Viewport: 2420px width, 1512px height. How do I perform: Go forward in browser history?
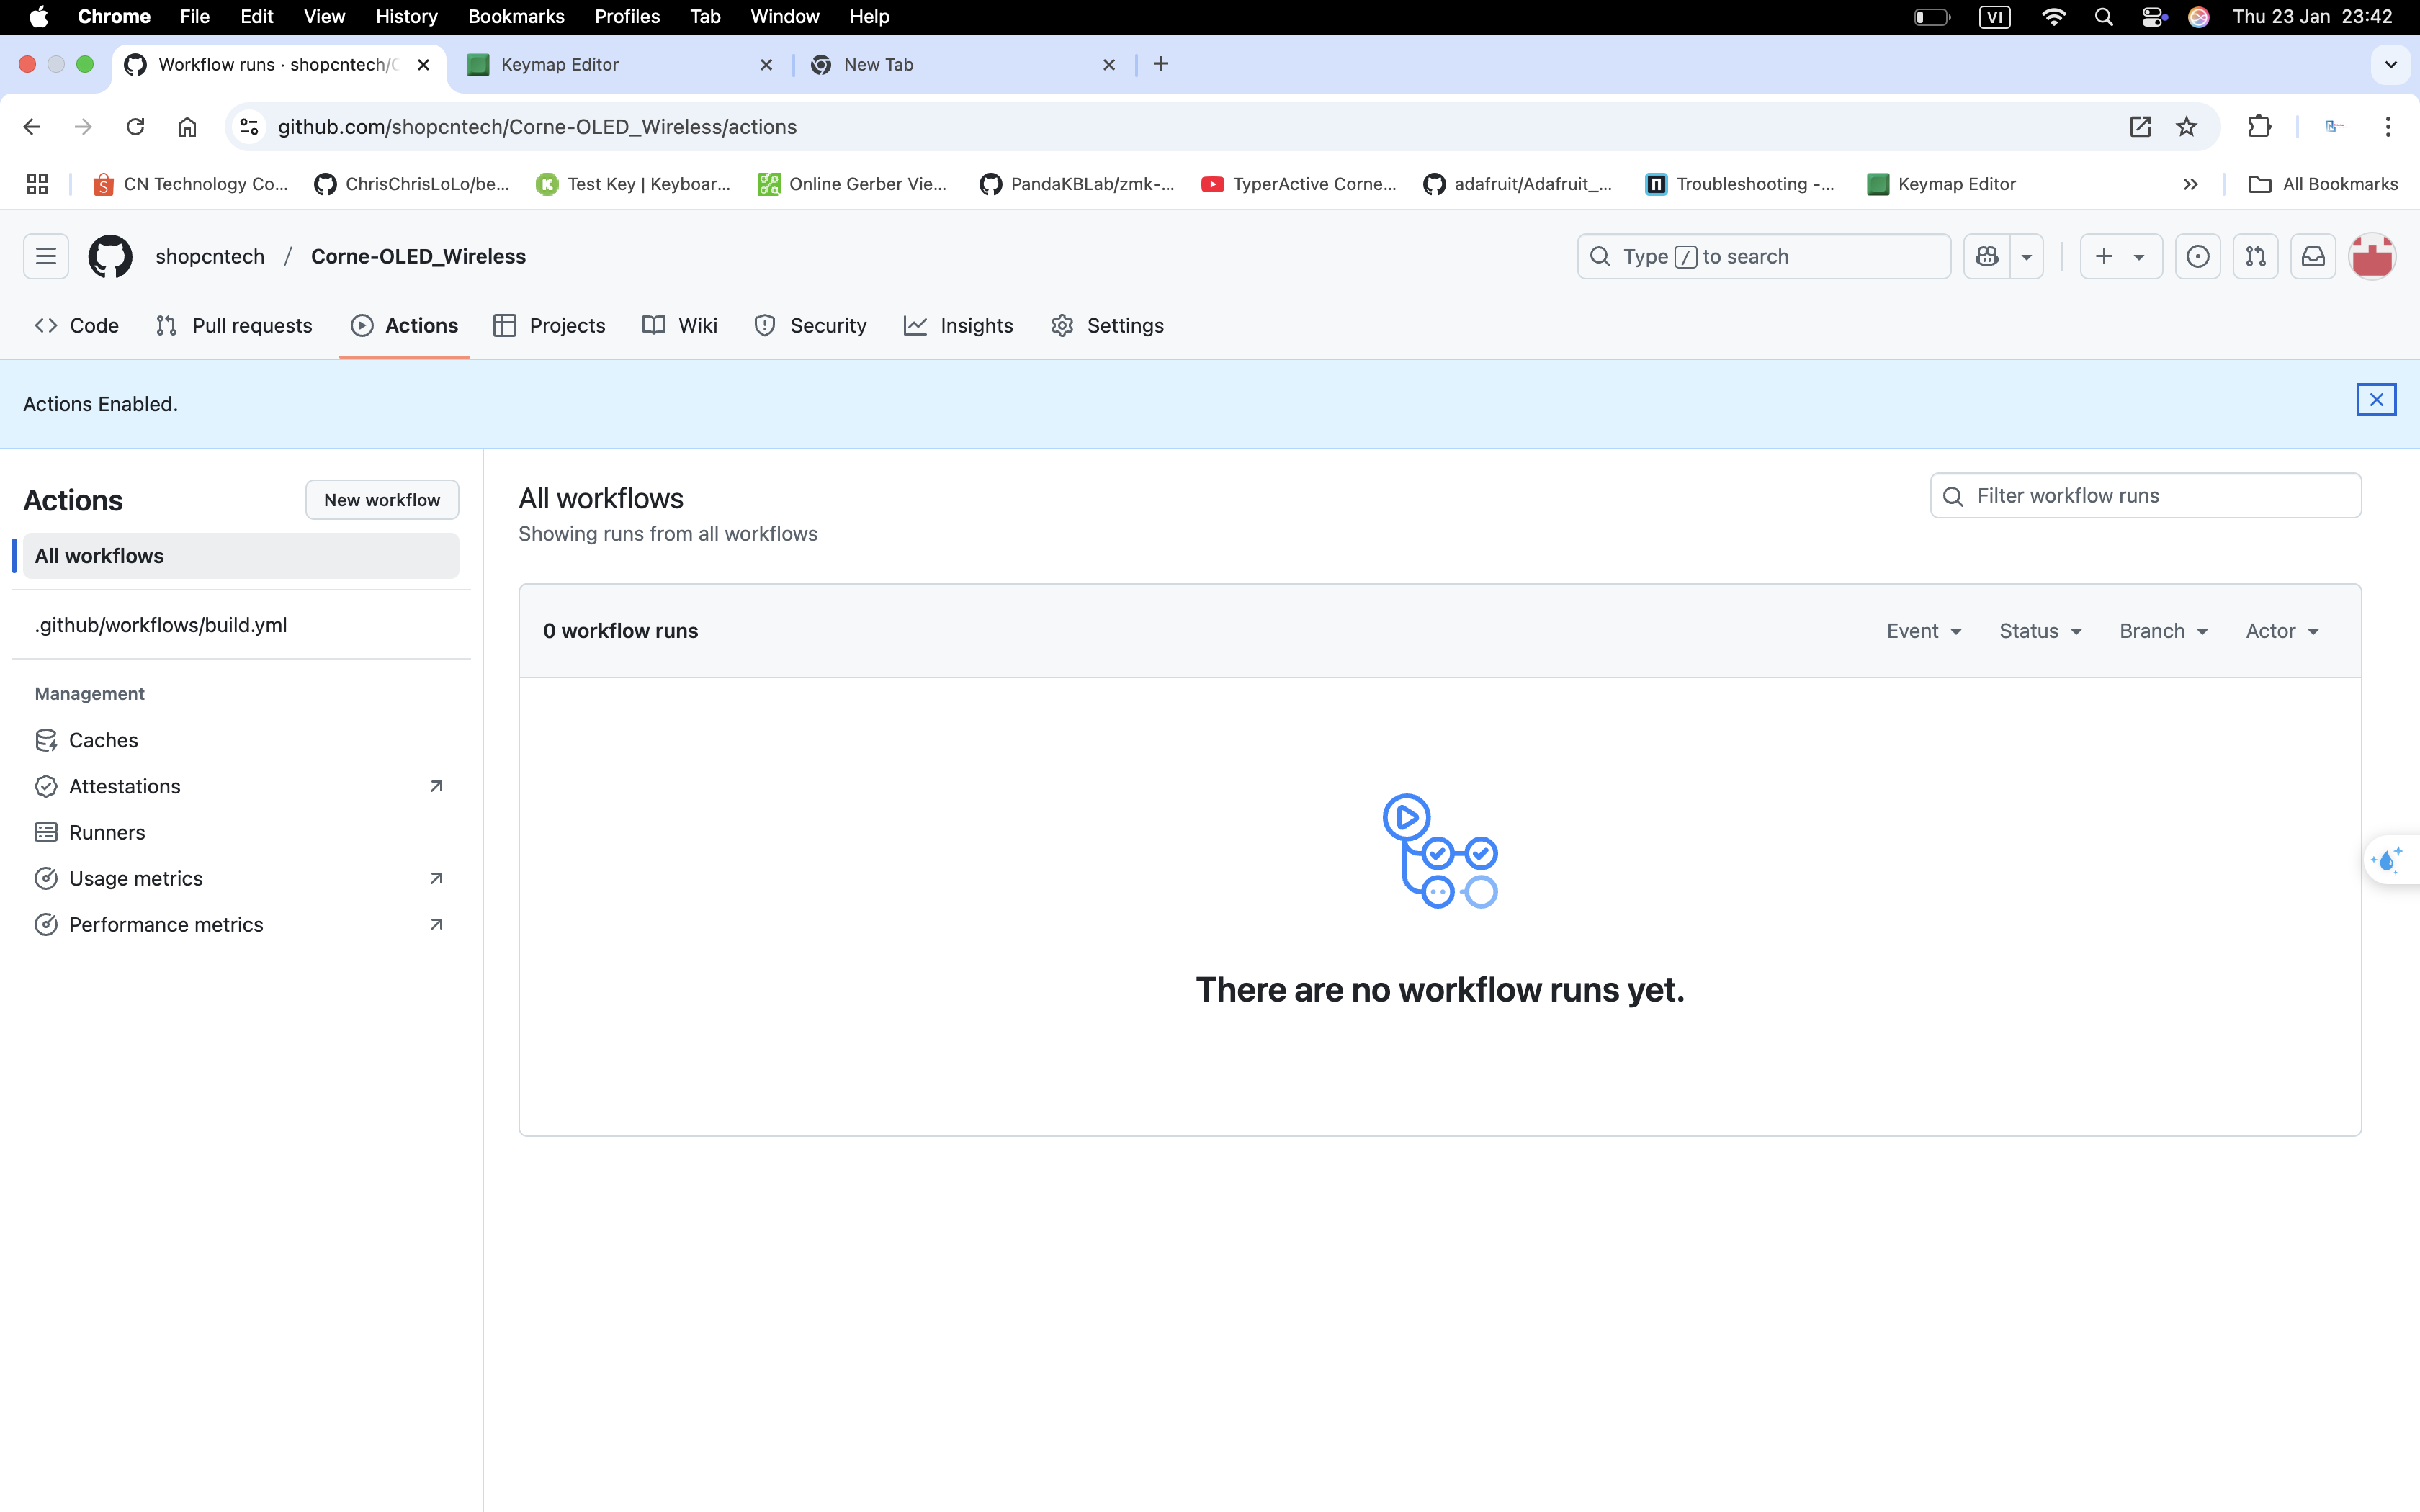coord(84,126)
